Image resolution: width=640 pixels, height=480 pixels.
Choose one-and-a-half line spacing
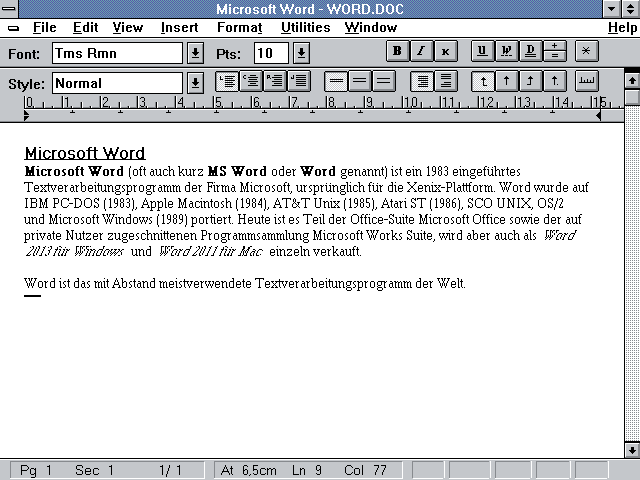click(360, 81)
